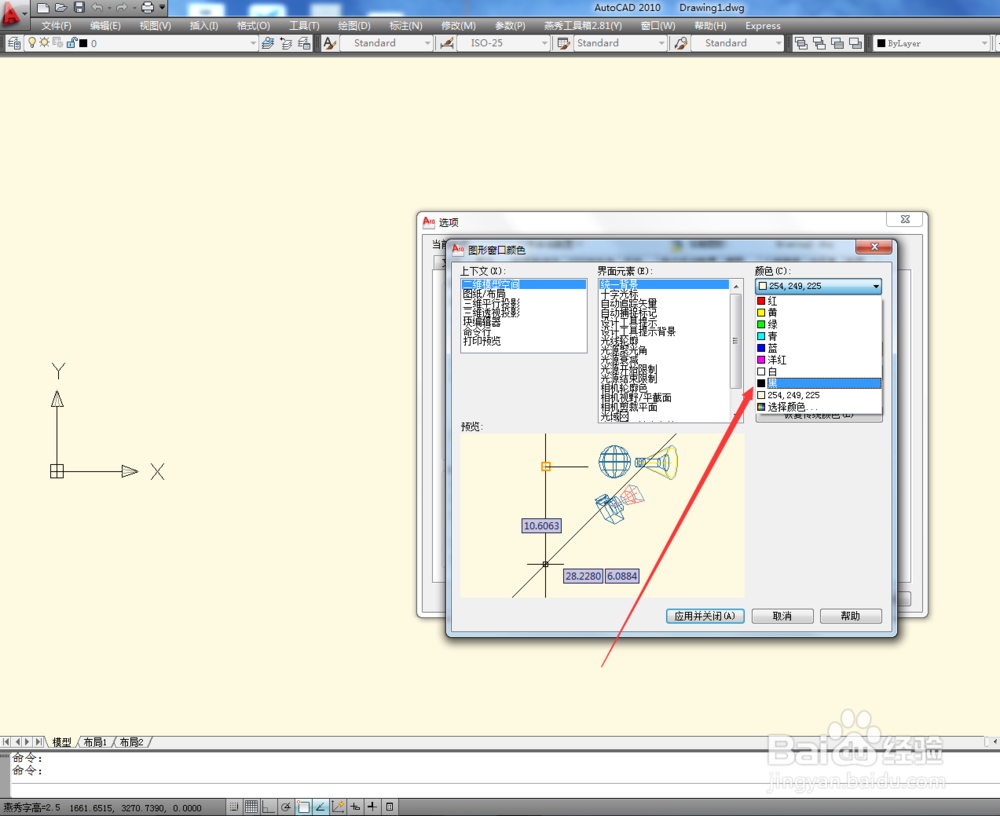Click the Layer States Manager icon
The height and width of the screenshot is (816, 1000).
click(x=304, y=43)
